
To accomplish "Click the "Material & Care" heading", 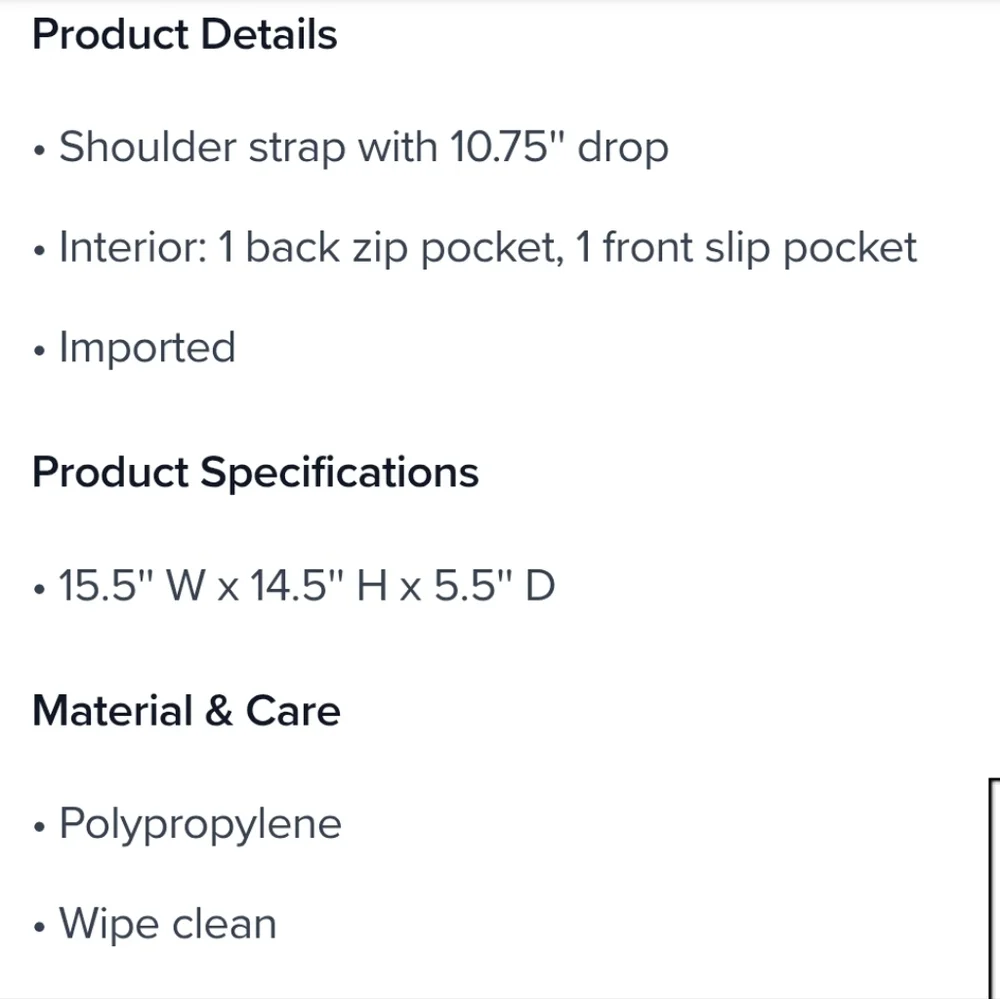I will point(186,711).
